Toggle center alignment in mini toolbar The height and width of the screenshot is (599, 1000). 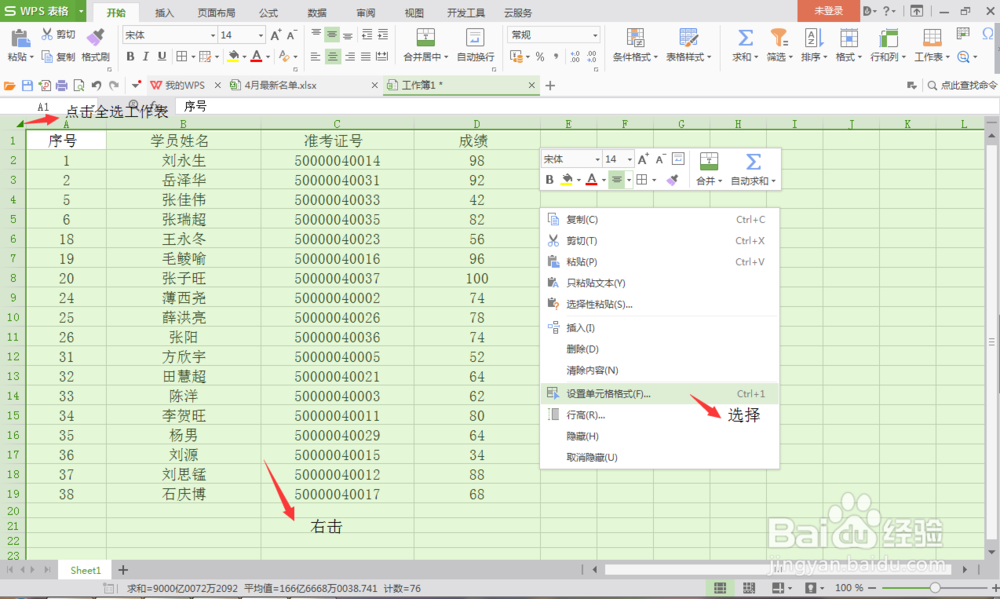coord(616,180)
